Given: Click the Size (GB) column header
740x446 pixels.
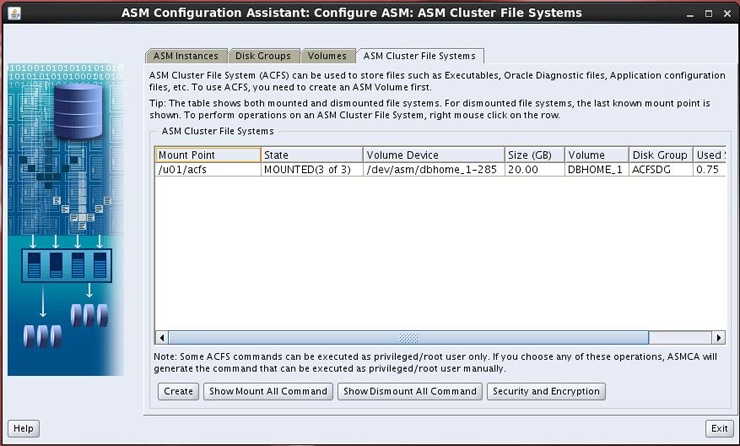Looking at the screenshot, I should (x=534, y=155).
